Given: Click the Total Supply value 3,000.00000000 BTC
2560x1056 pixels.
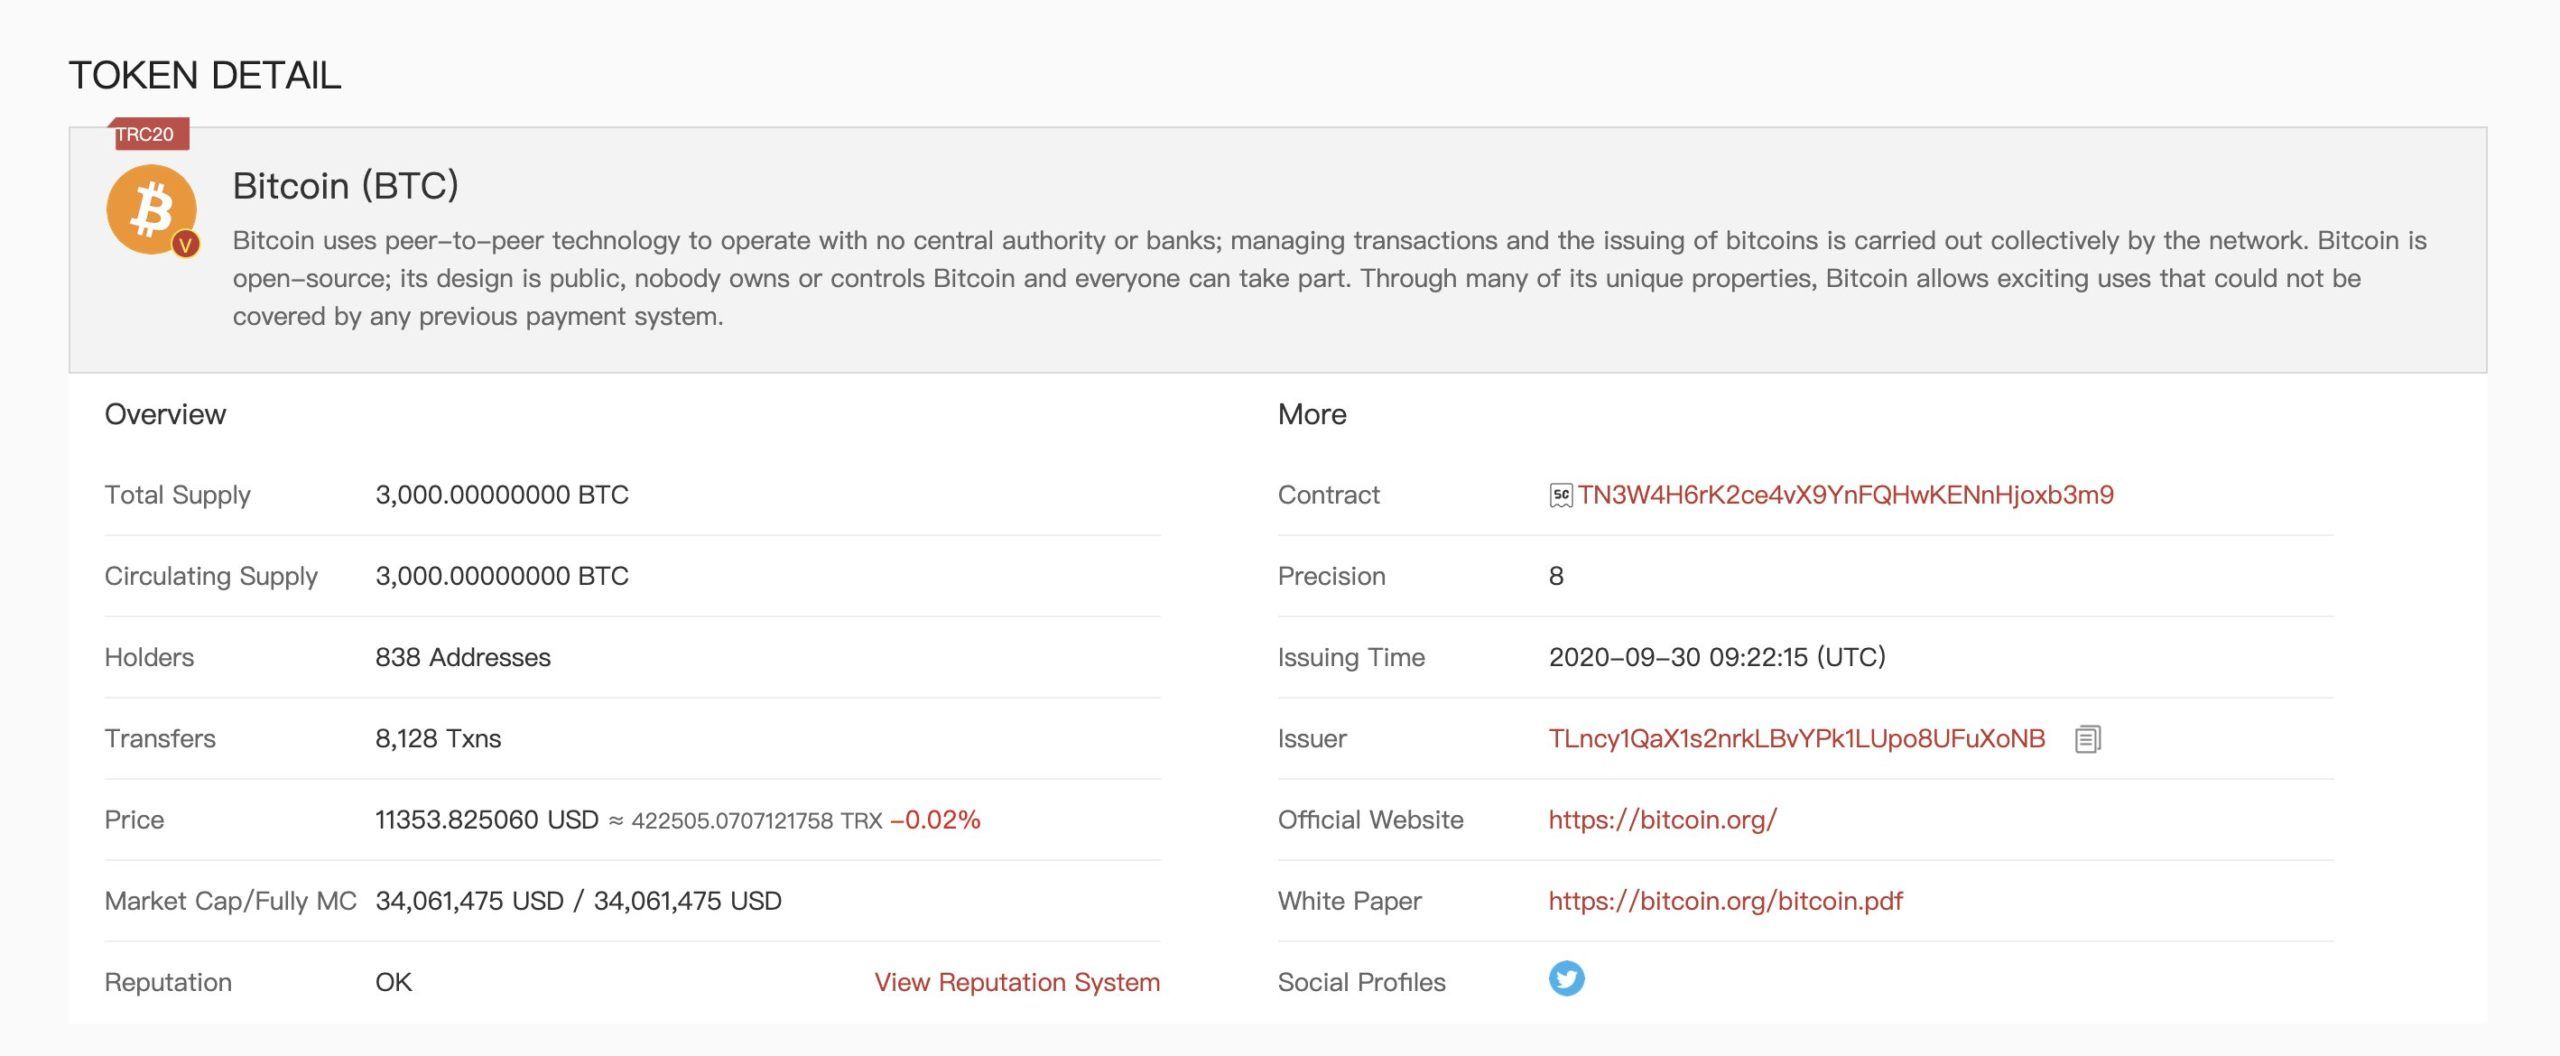Looking at the screenshot, I should (502, 495).
